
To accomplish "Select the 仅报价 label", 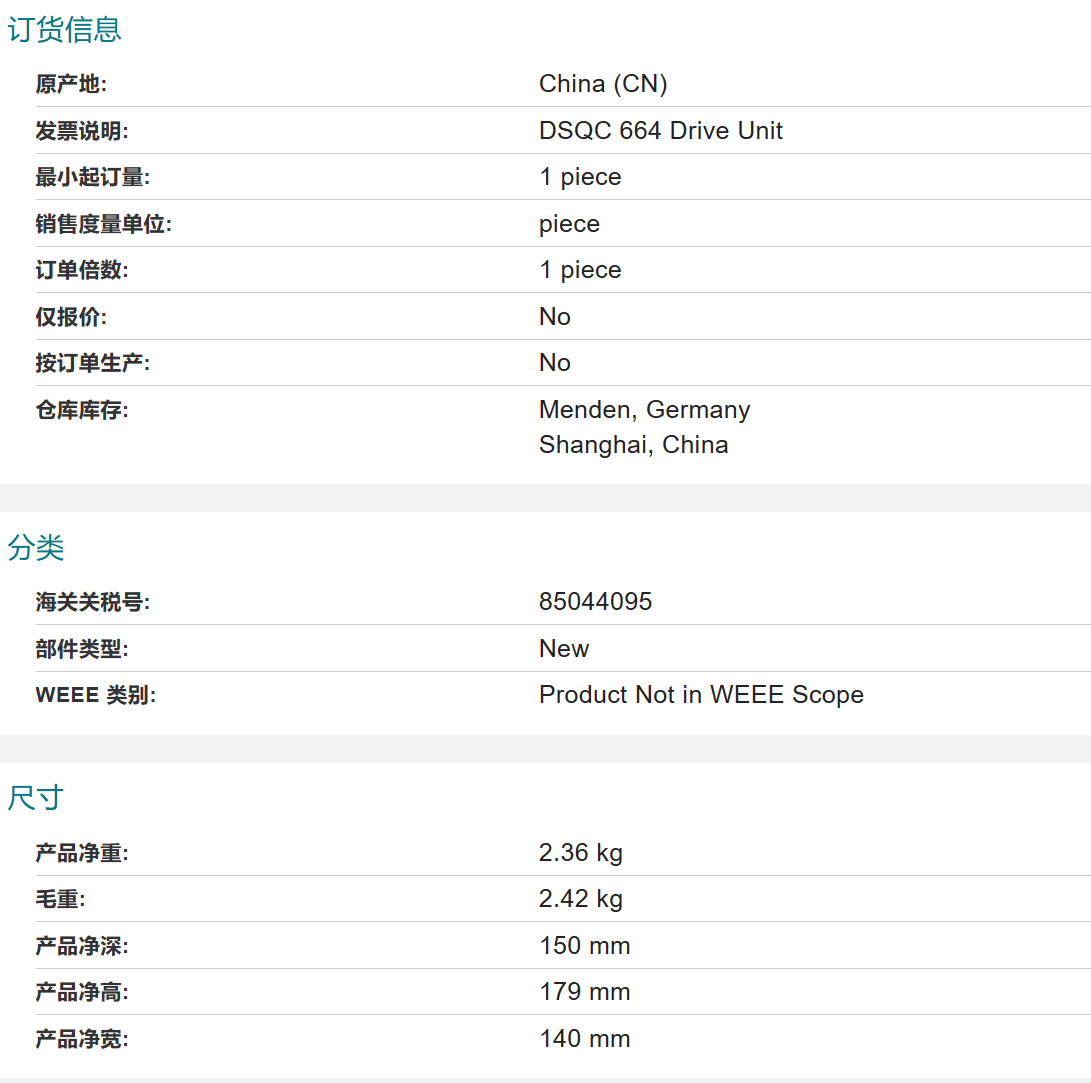I will [71, 317].
